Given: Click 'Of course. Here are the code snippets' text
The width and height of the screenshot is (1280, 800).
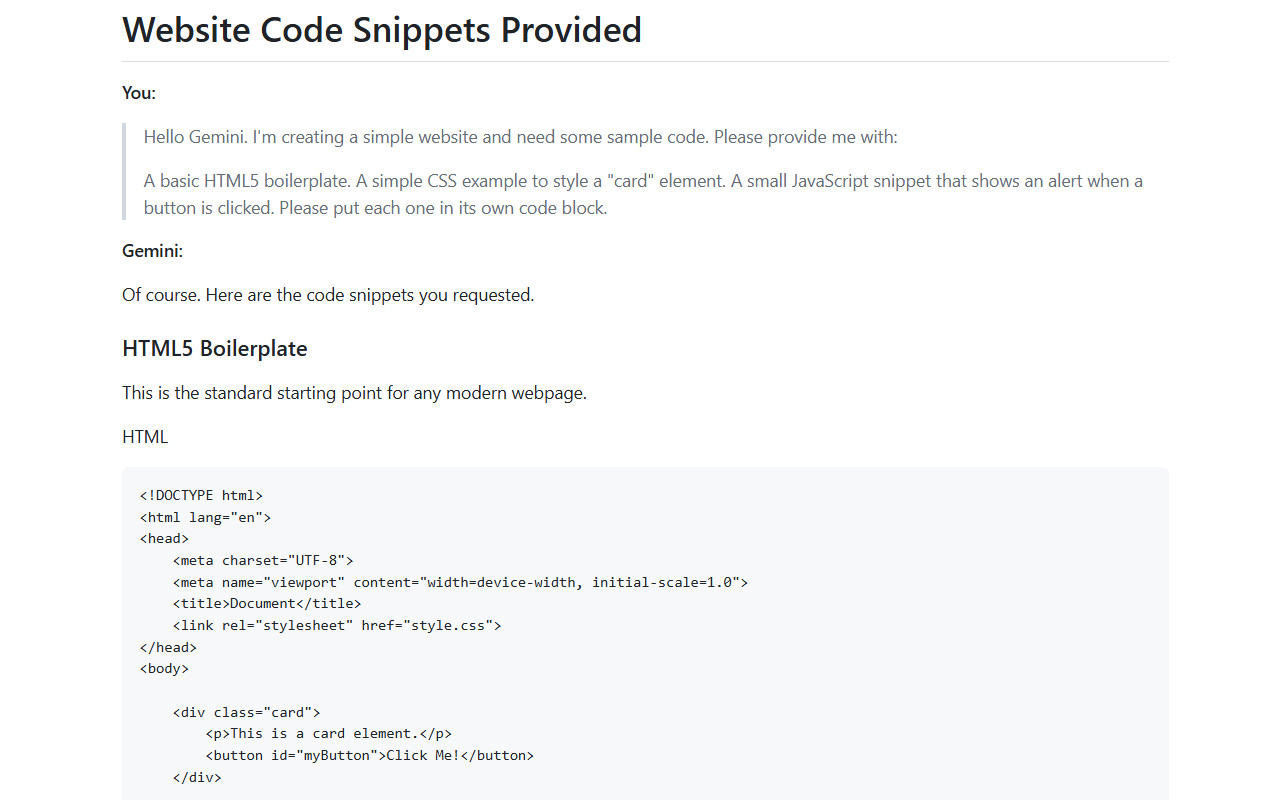Looking at the screenshot, I should [328, 295].
